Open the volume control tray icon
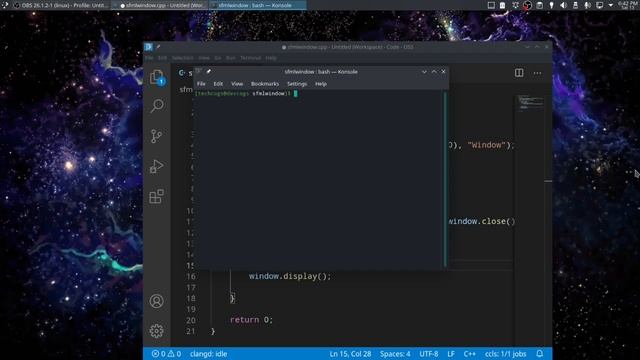This screenshot has width=640, height=360. point(563,5)
